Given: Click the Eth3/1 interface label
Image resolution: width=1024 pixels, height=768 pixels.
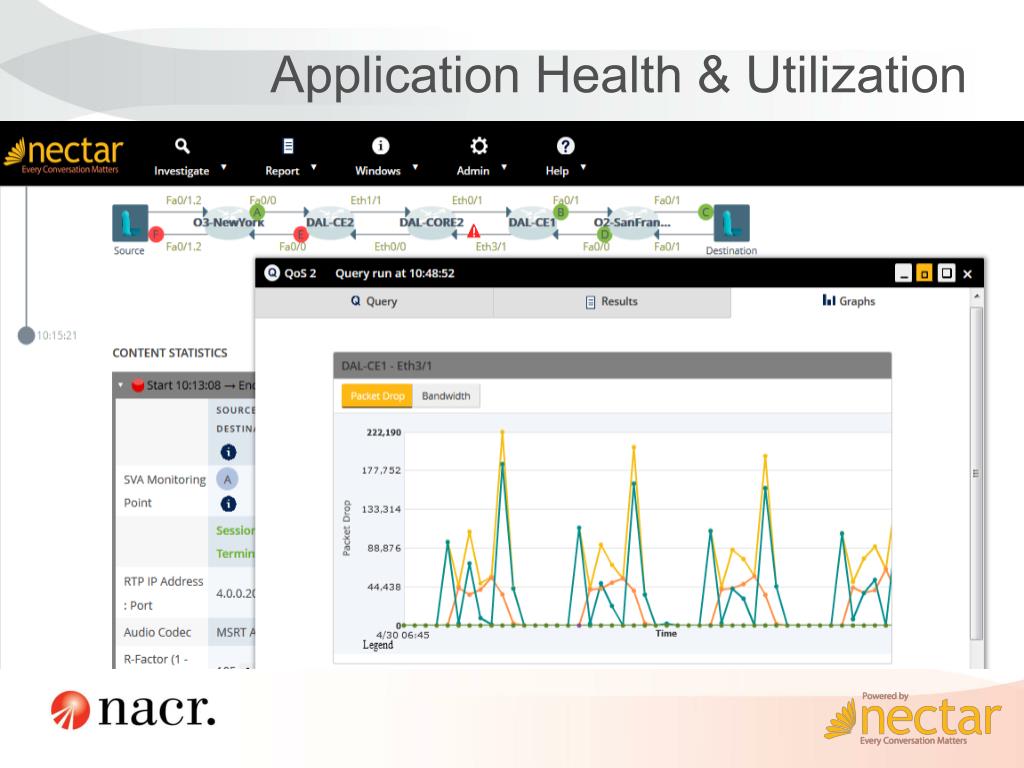Looking at the screenshot, I should click(491, 246).
